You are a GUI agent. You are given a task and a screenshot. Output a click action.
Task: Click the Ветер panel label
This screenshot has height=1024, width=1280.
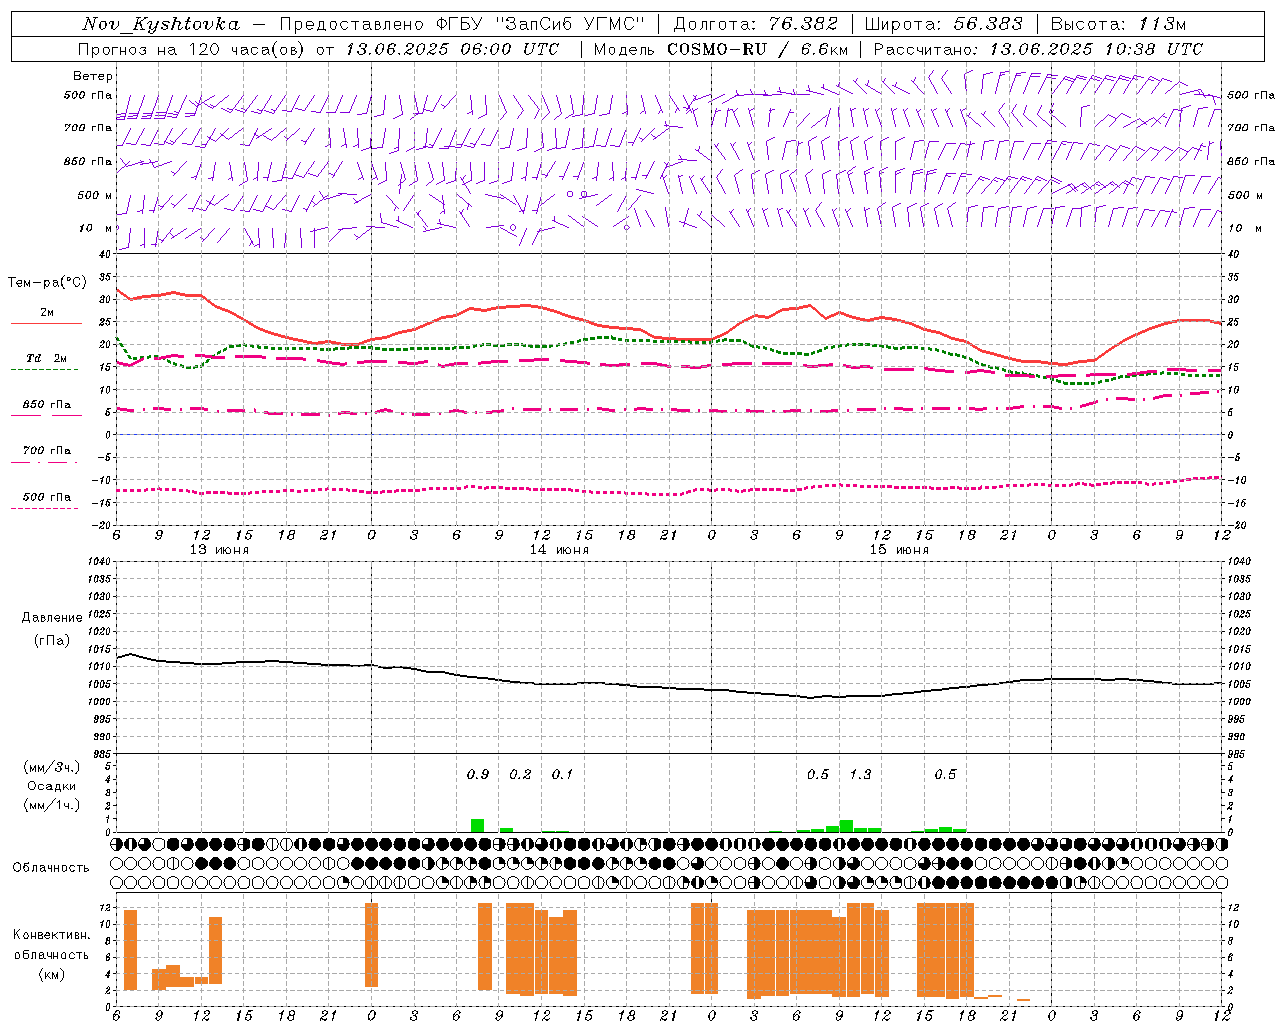(93, 76)
